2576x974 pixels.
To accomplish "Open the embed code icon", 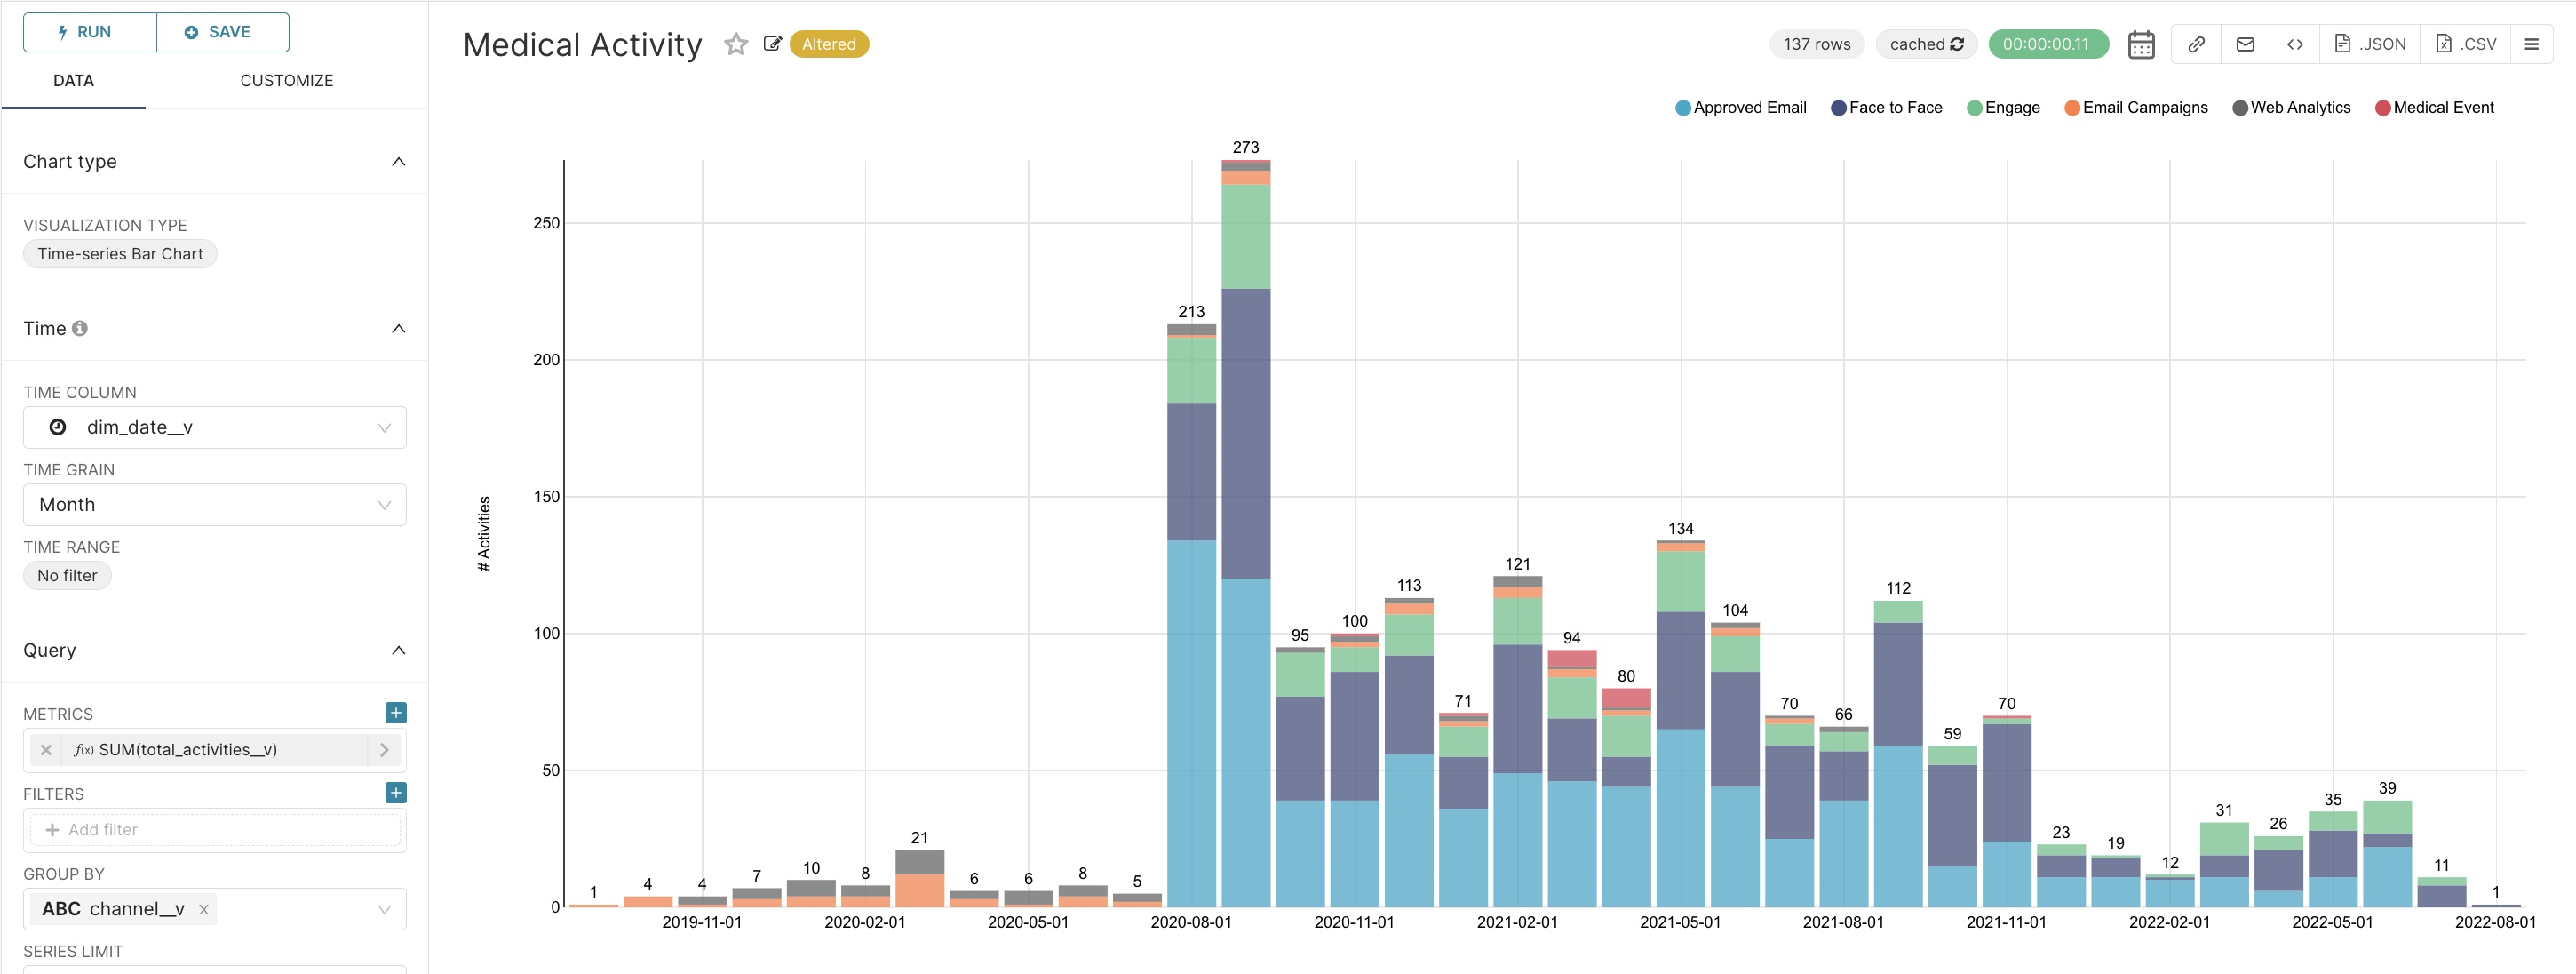I will point(2295,44).
